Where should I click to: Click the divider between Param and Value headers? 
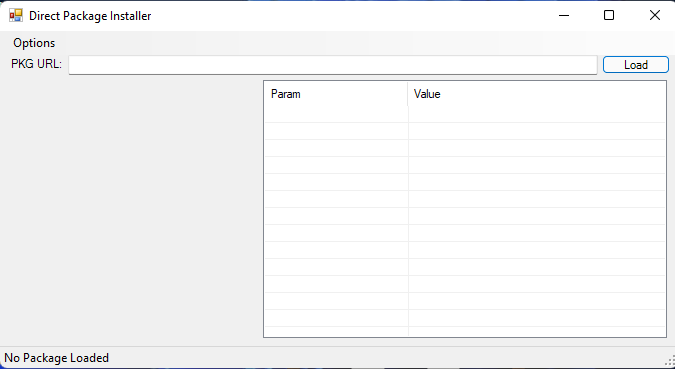(x=408, y=94)
